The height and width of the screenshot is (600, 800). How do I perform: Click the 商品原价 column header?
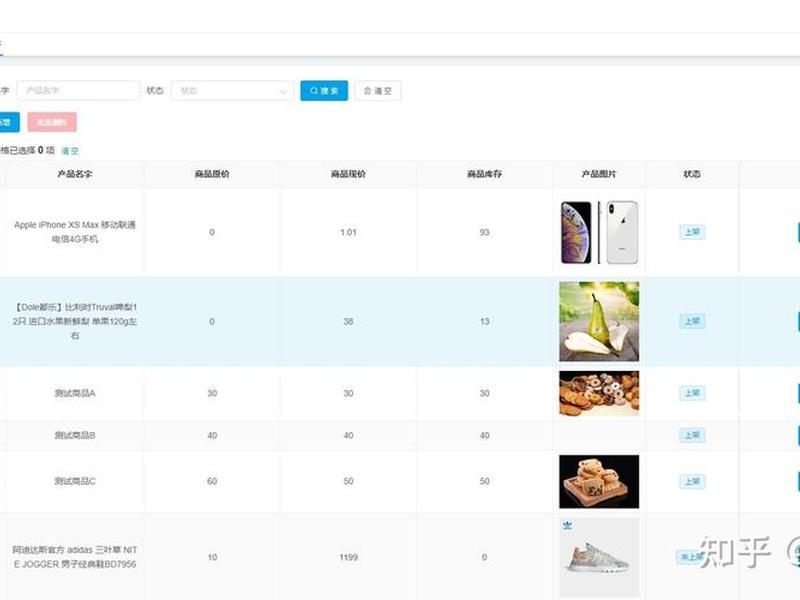click(x=212, y=174)
